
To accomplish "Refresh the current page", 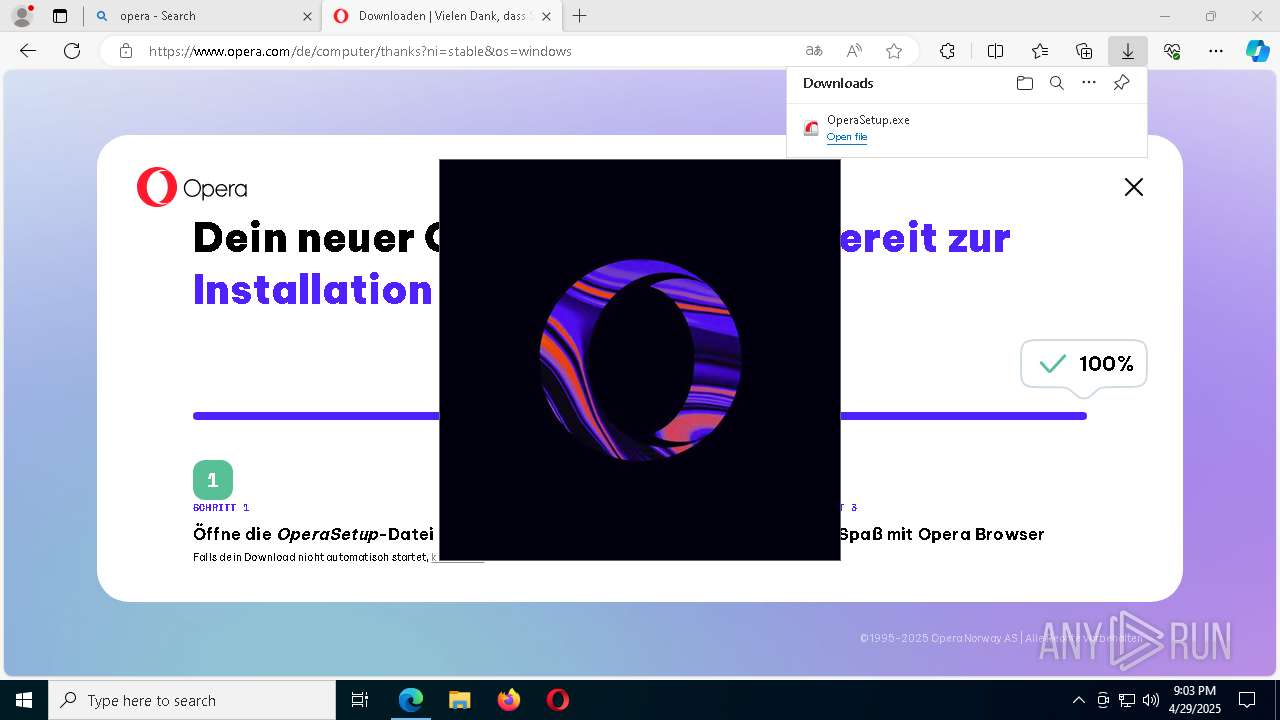I will point(72,51).
